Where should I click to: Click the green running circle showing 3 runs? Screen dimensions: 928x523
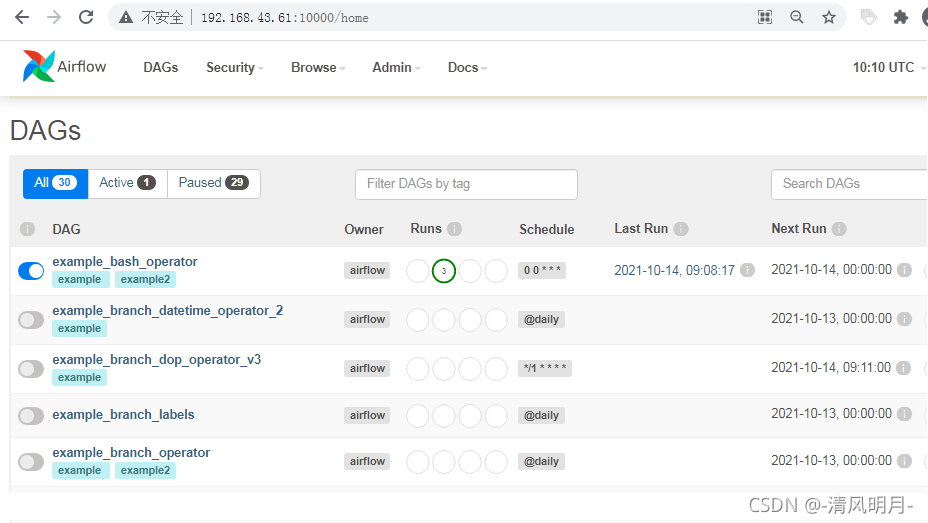click(x=444, y=271)
